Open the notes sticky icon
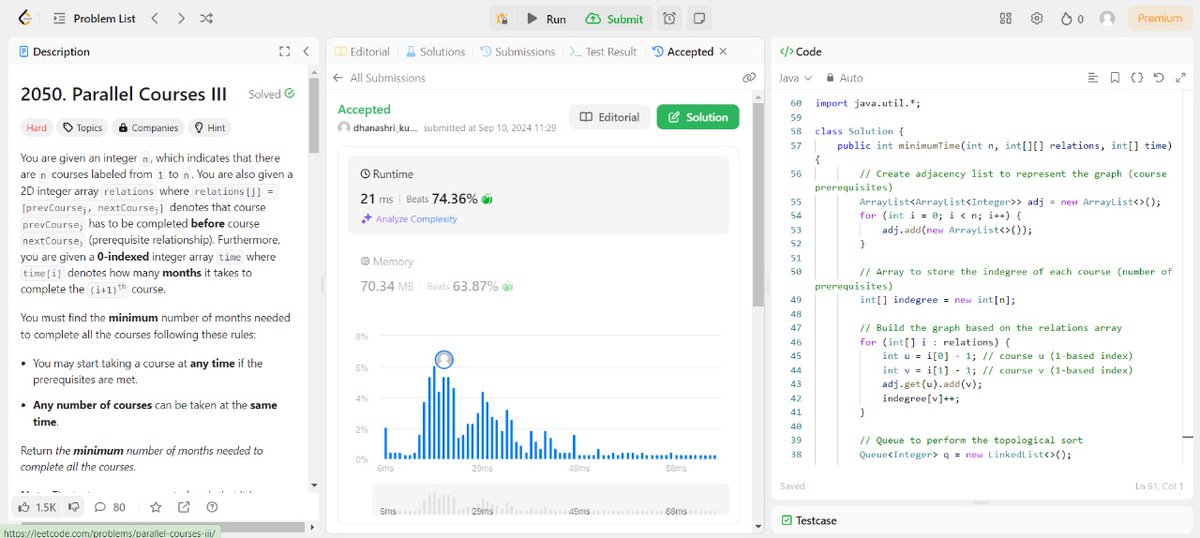This screenshot has height=538, width=1200. [699, 18]
